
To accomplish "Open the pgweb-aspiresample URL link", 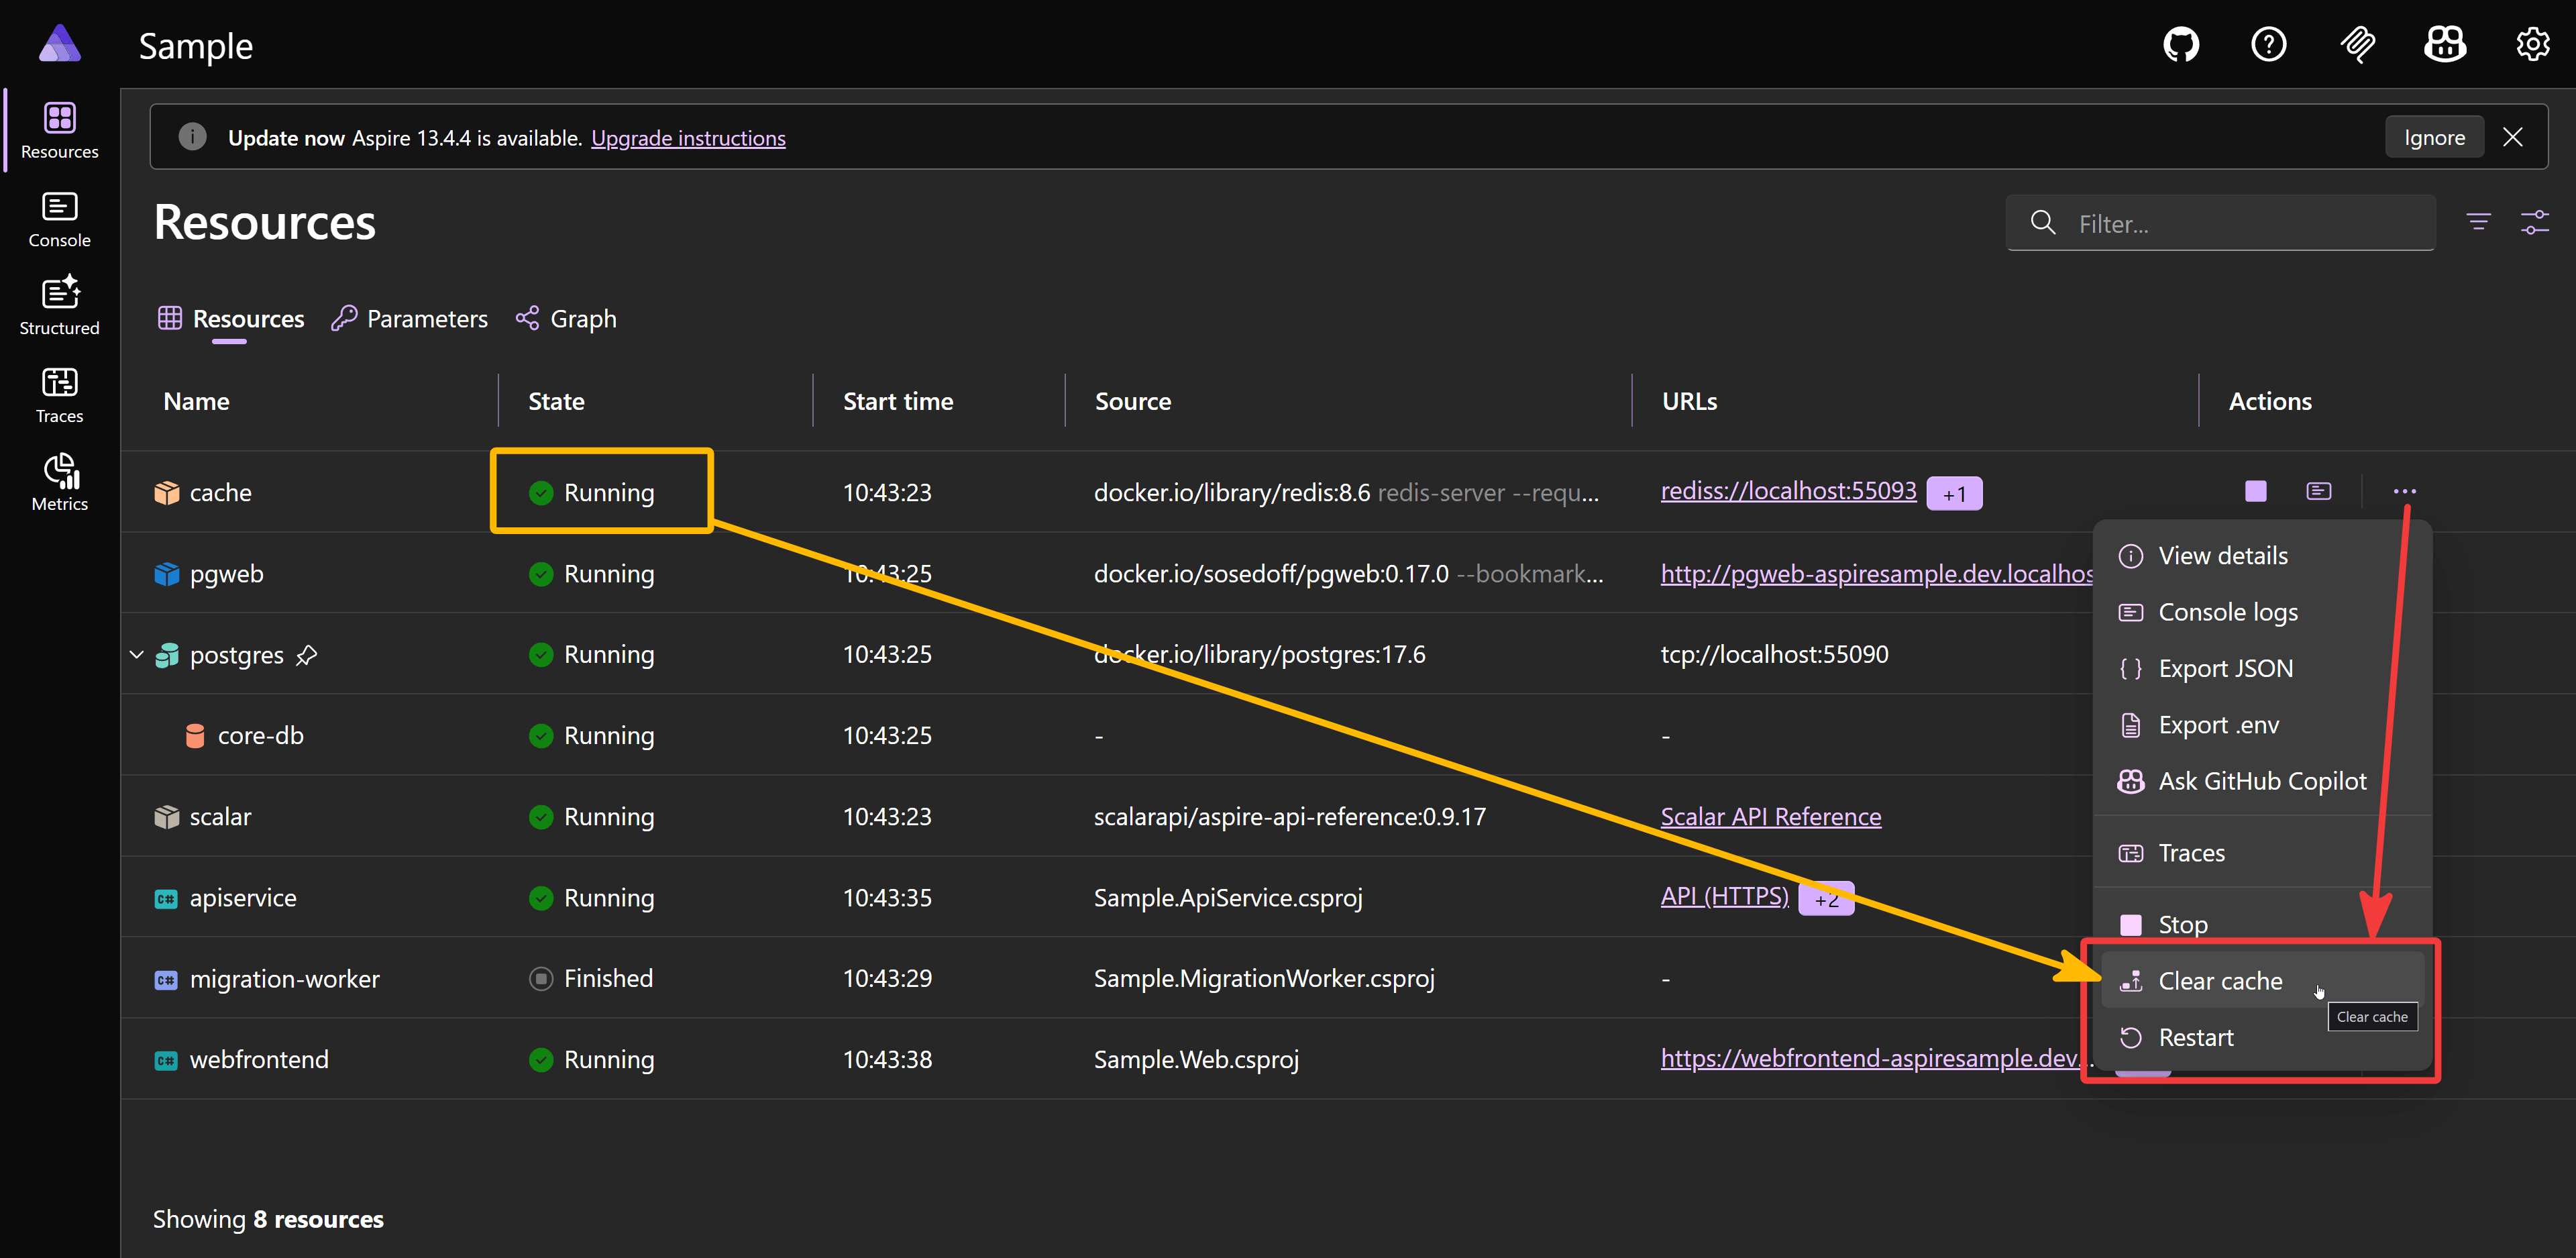I will (x=1877, y=573).
